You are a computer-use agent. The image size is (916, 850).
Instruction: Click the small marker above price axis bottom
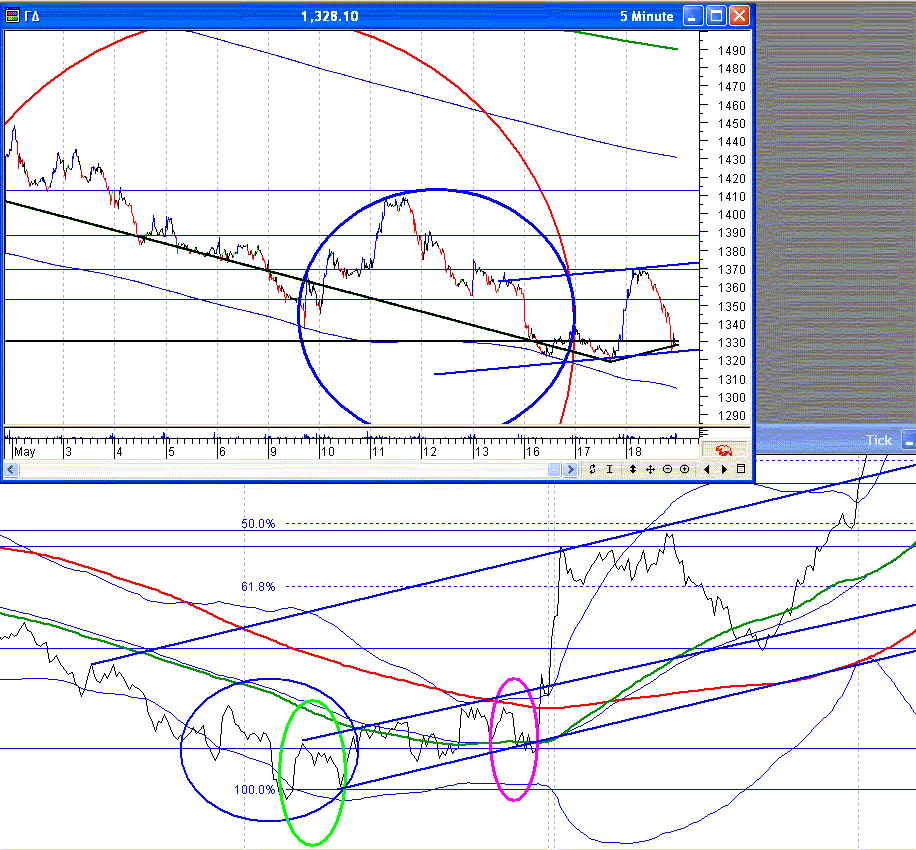click(703, 433)
